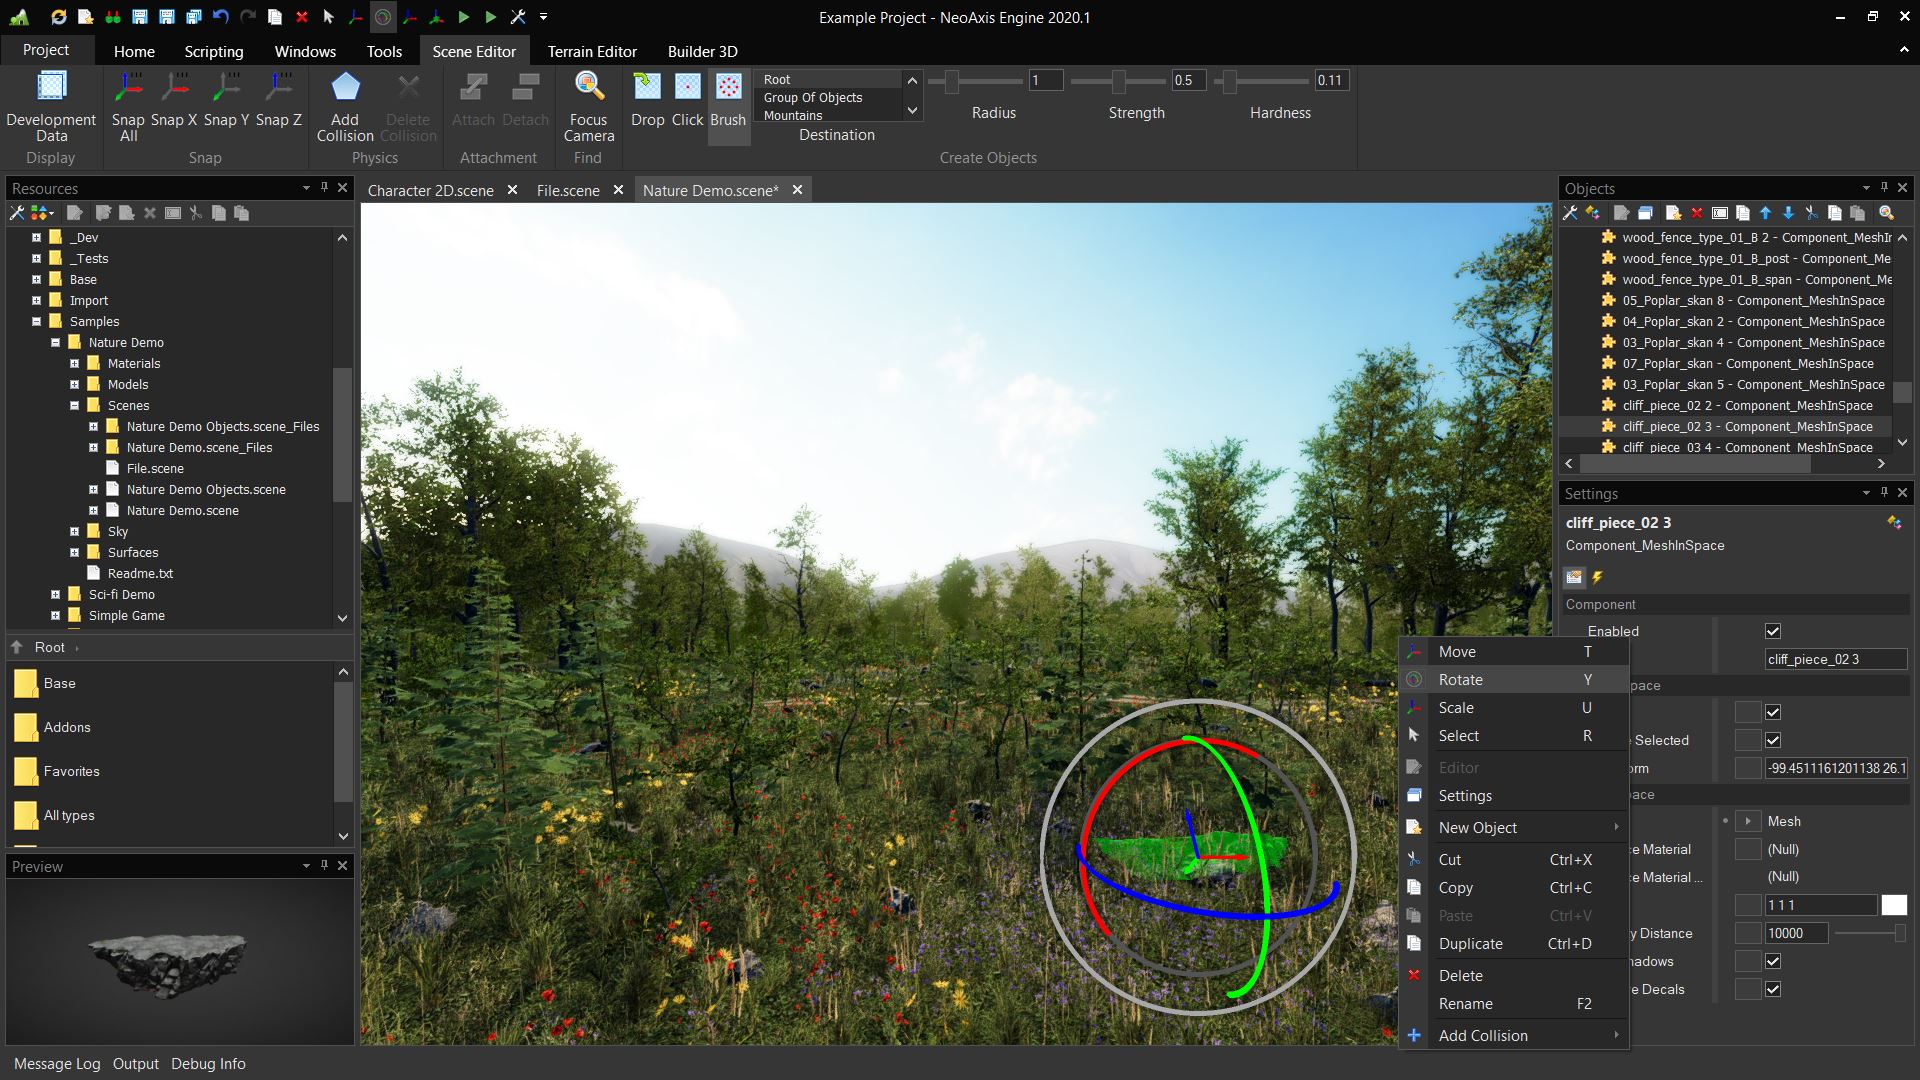1920x1080 pixels.
Task: Click the Radius value input field
Action: (1044, 80)
